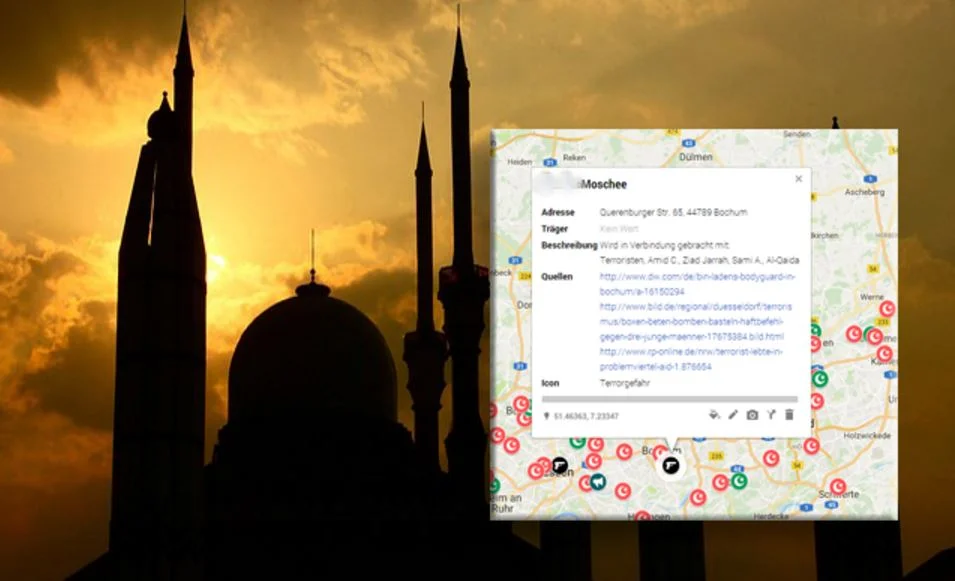Click the 'Adresse' field label

(558, 213)
